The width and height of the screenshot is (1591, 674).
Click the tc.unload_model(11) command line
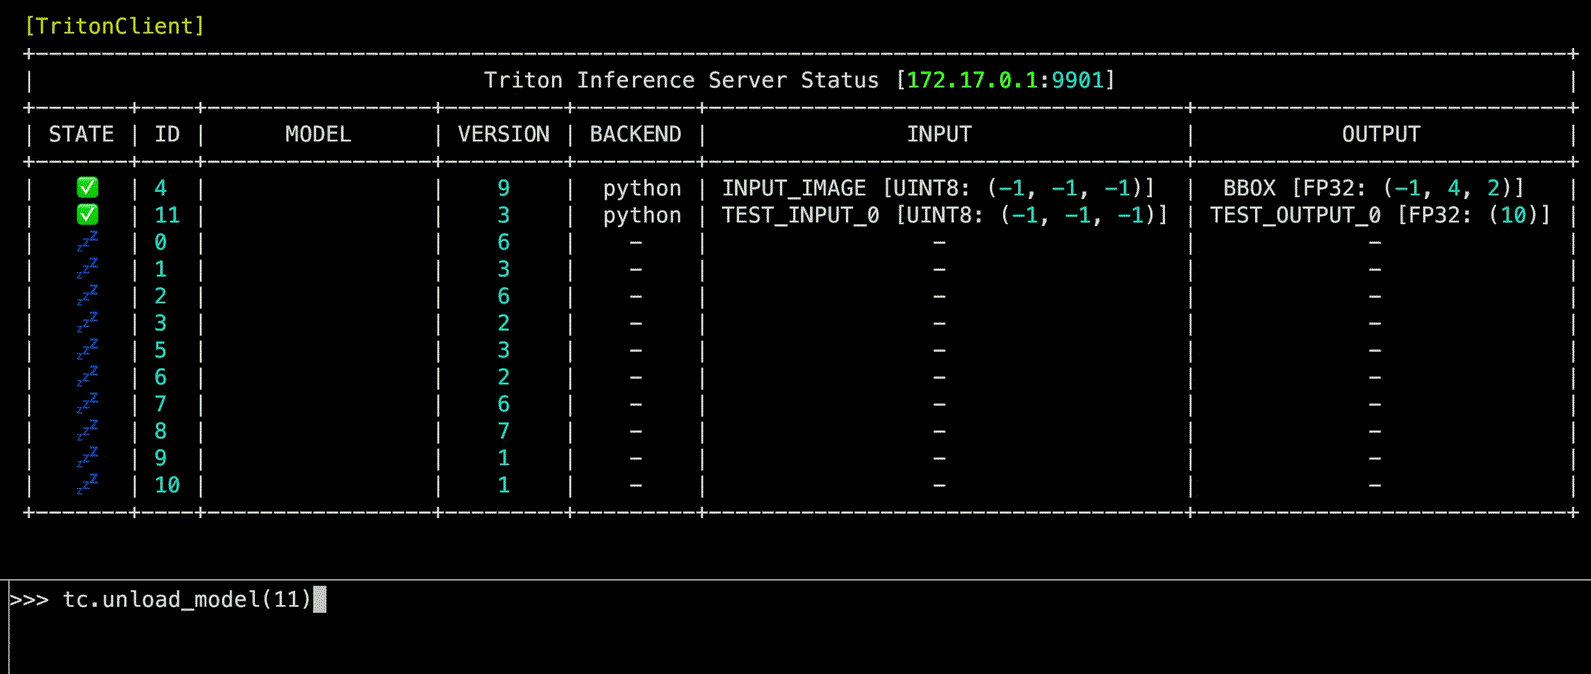(x=188, y=600)
